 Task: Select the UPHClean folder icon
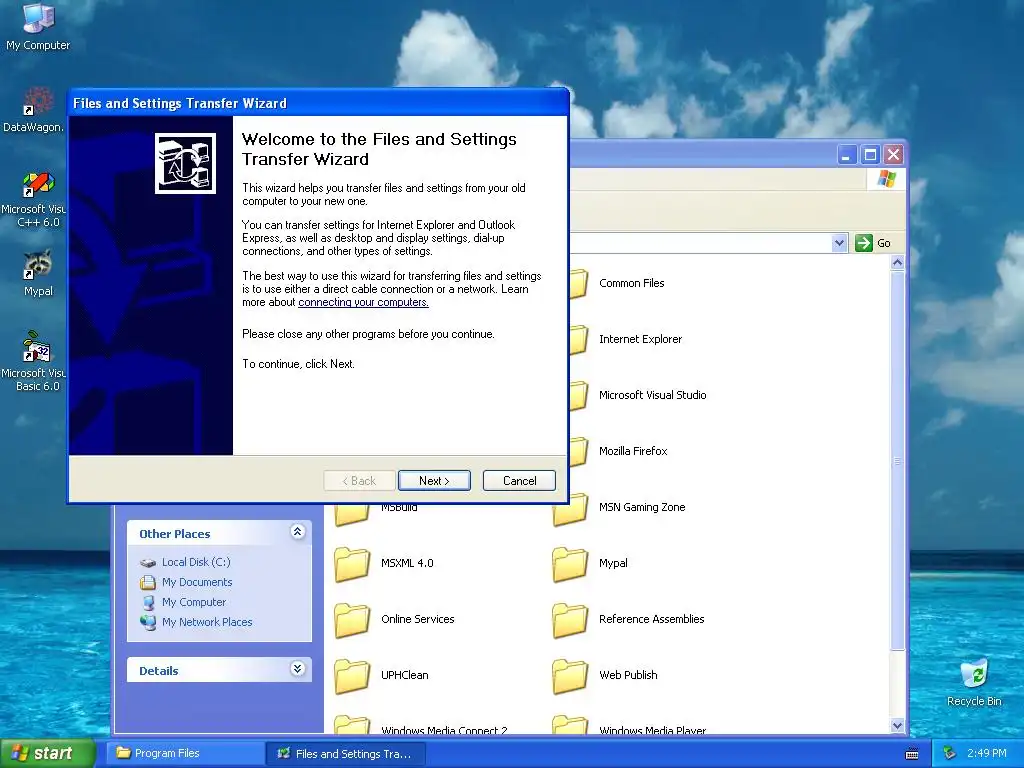(x=352, y=677)
